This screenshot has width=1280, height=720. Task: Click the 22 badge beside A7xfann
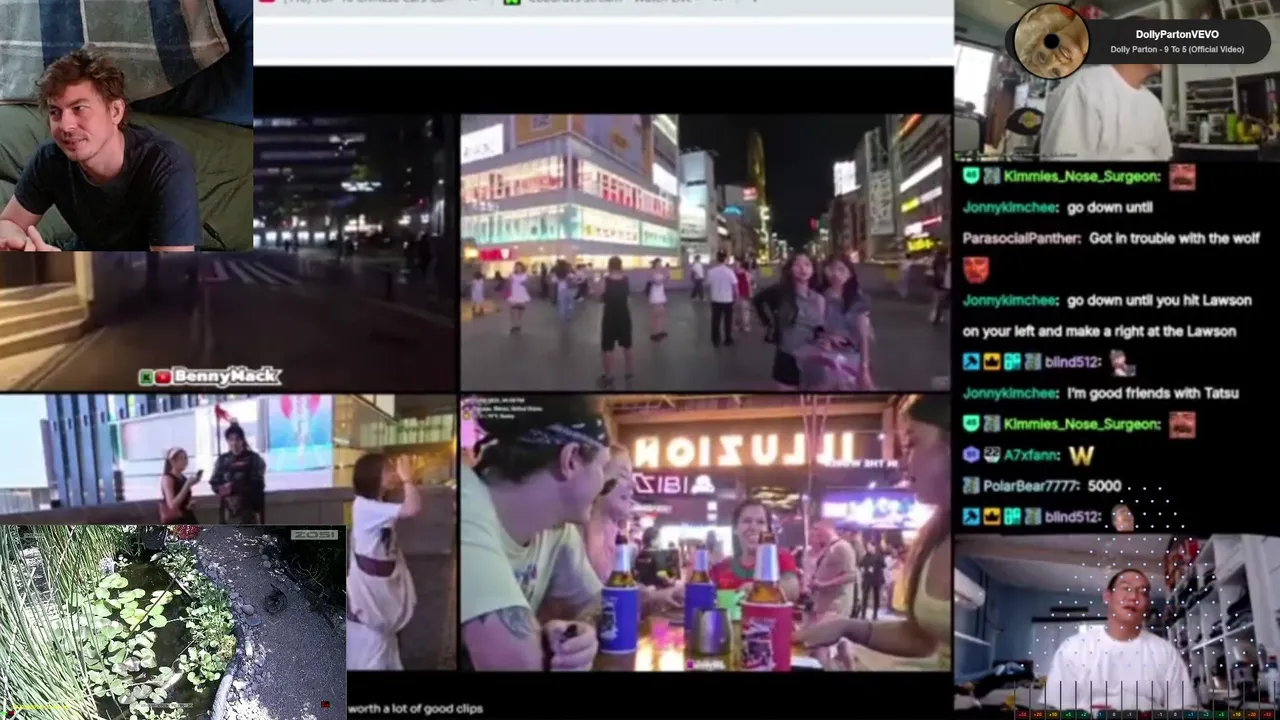[x=991, y=455]
